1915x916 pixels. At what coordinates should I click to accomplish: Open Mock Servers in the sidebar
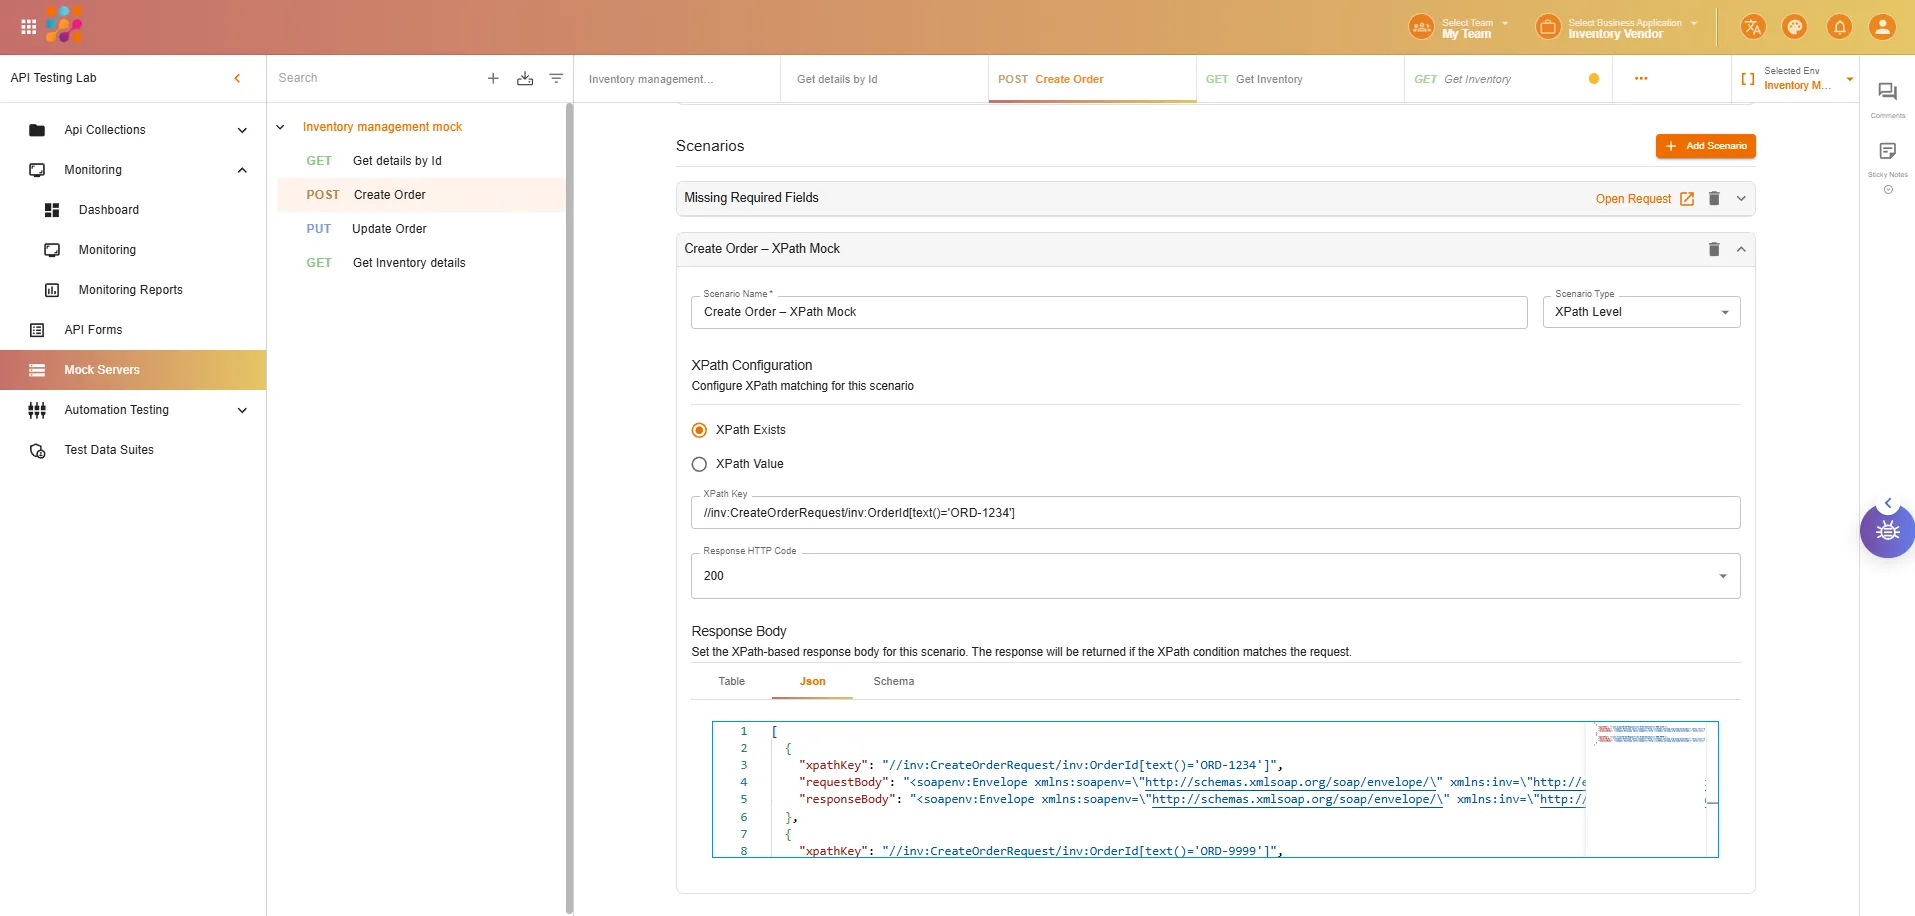tap(133, 370)
